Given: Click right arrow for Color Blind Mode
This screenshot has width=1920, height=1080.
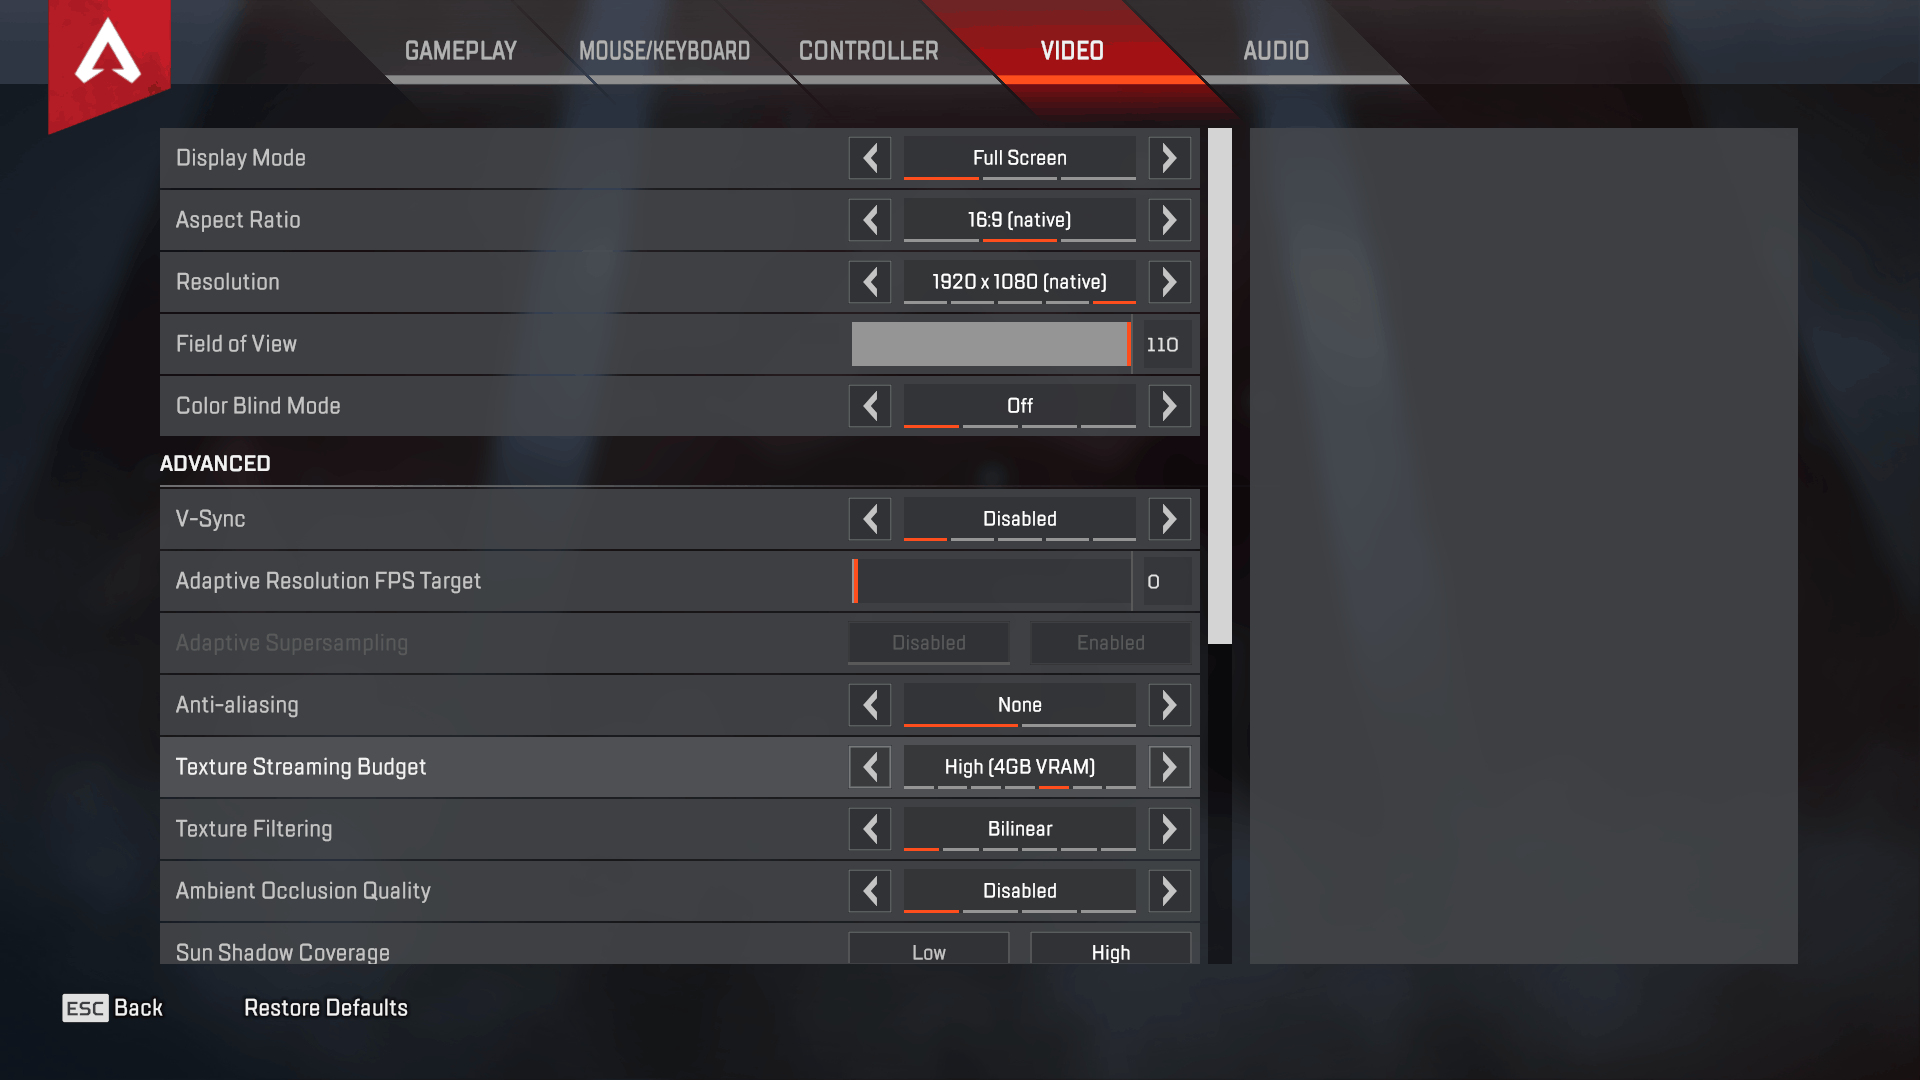Looking at the screenshot, I should 1168,406.
